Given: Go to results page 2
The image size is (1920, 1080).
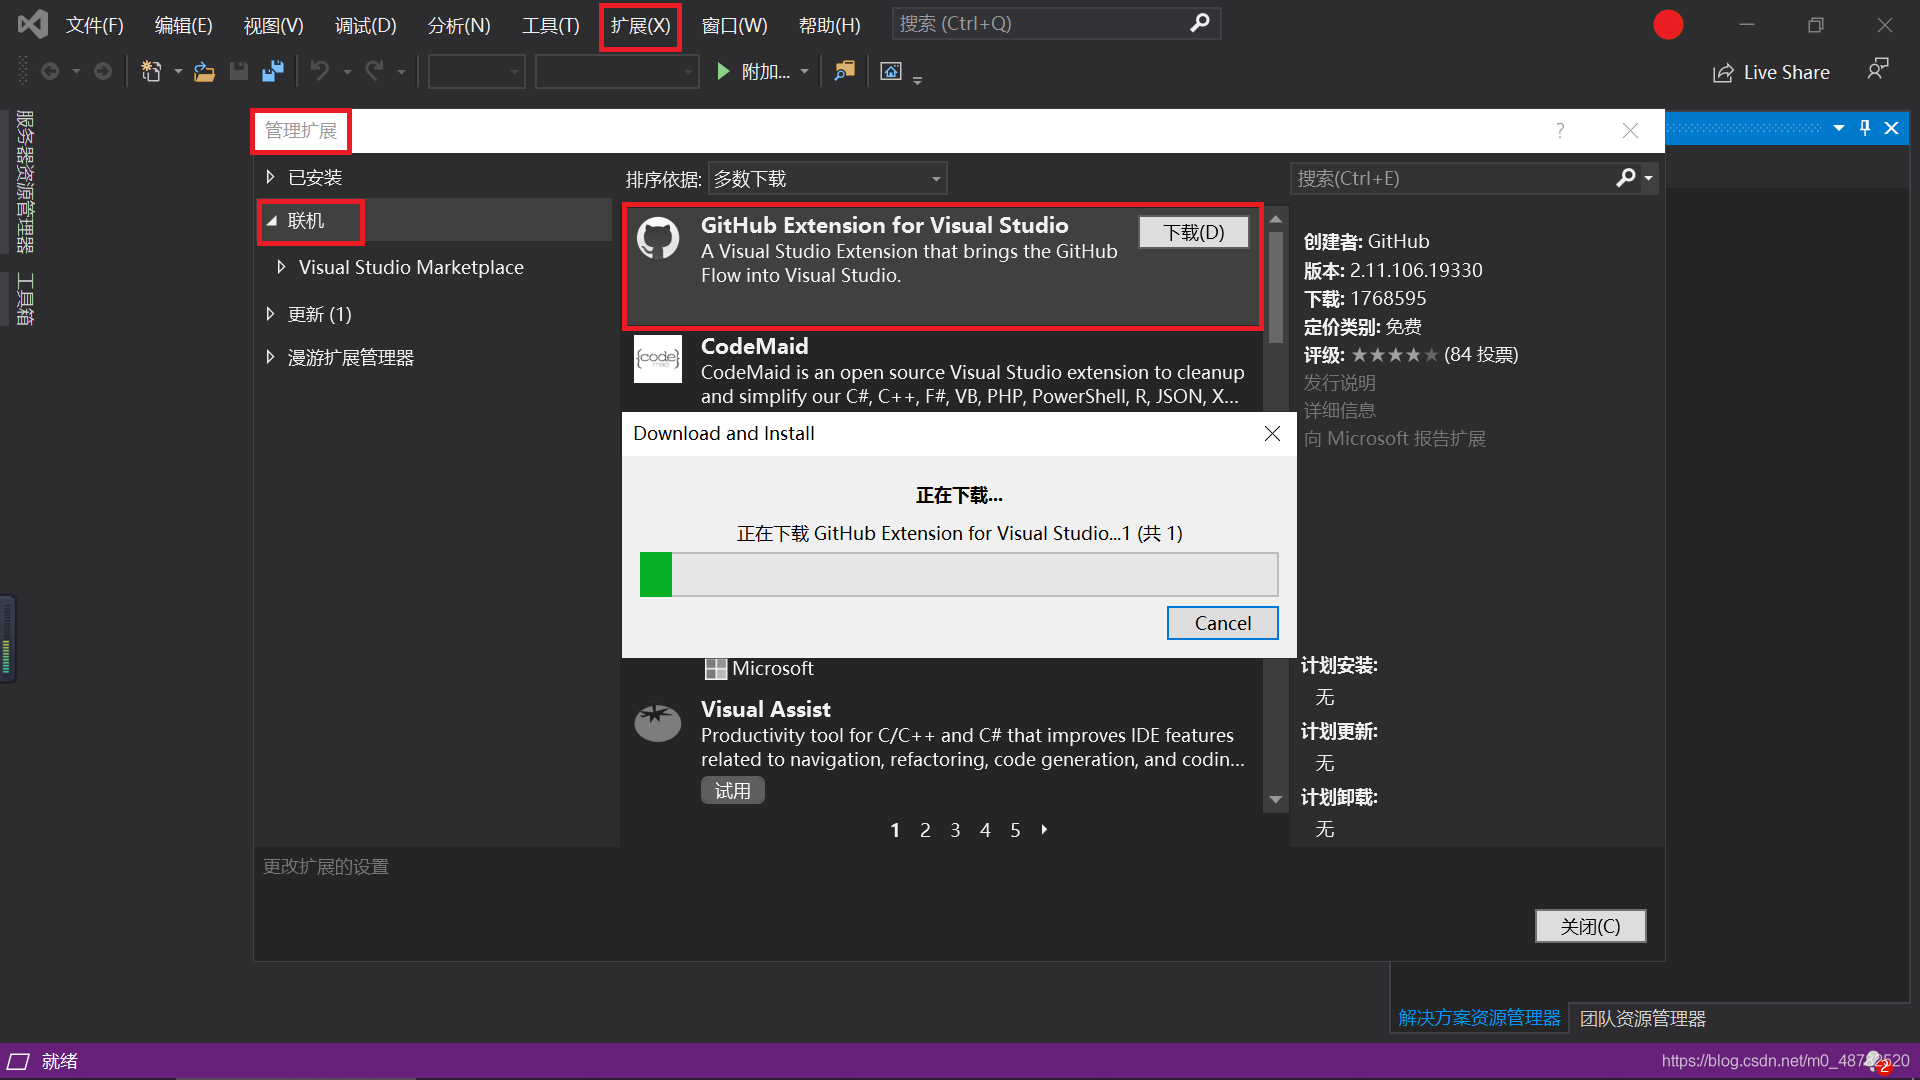Looking at the screenshot, I should pos(925,830).
